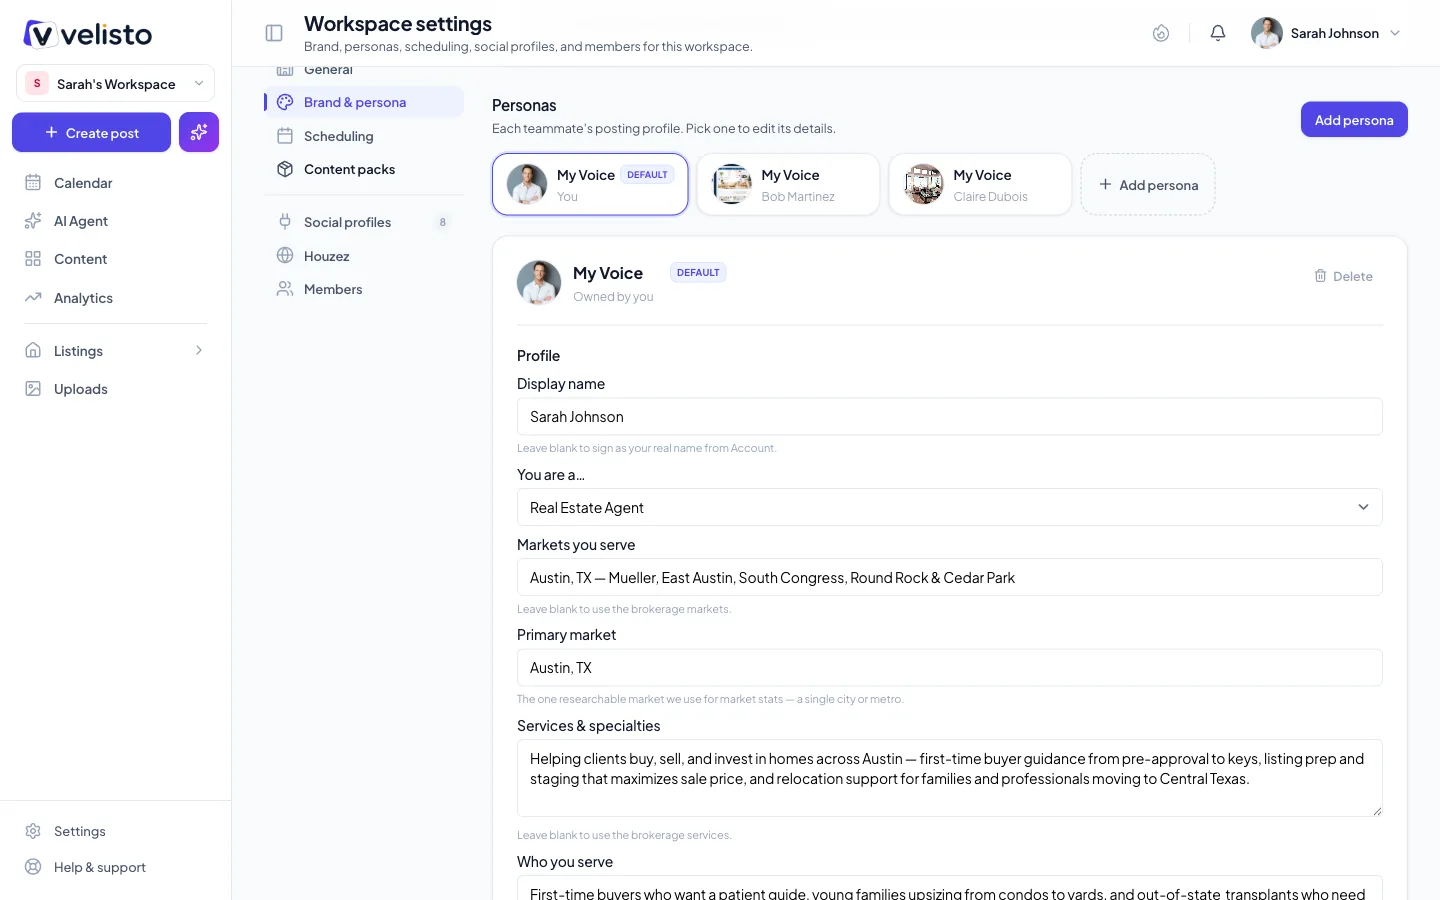Click the flame streak icon in header
Image resolution: width=1440 pixels, height=900 pixels.
[1160, 33]
